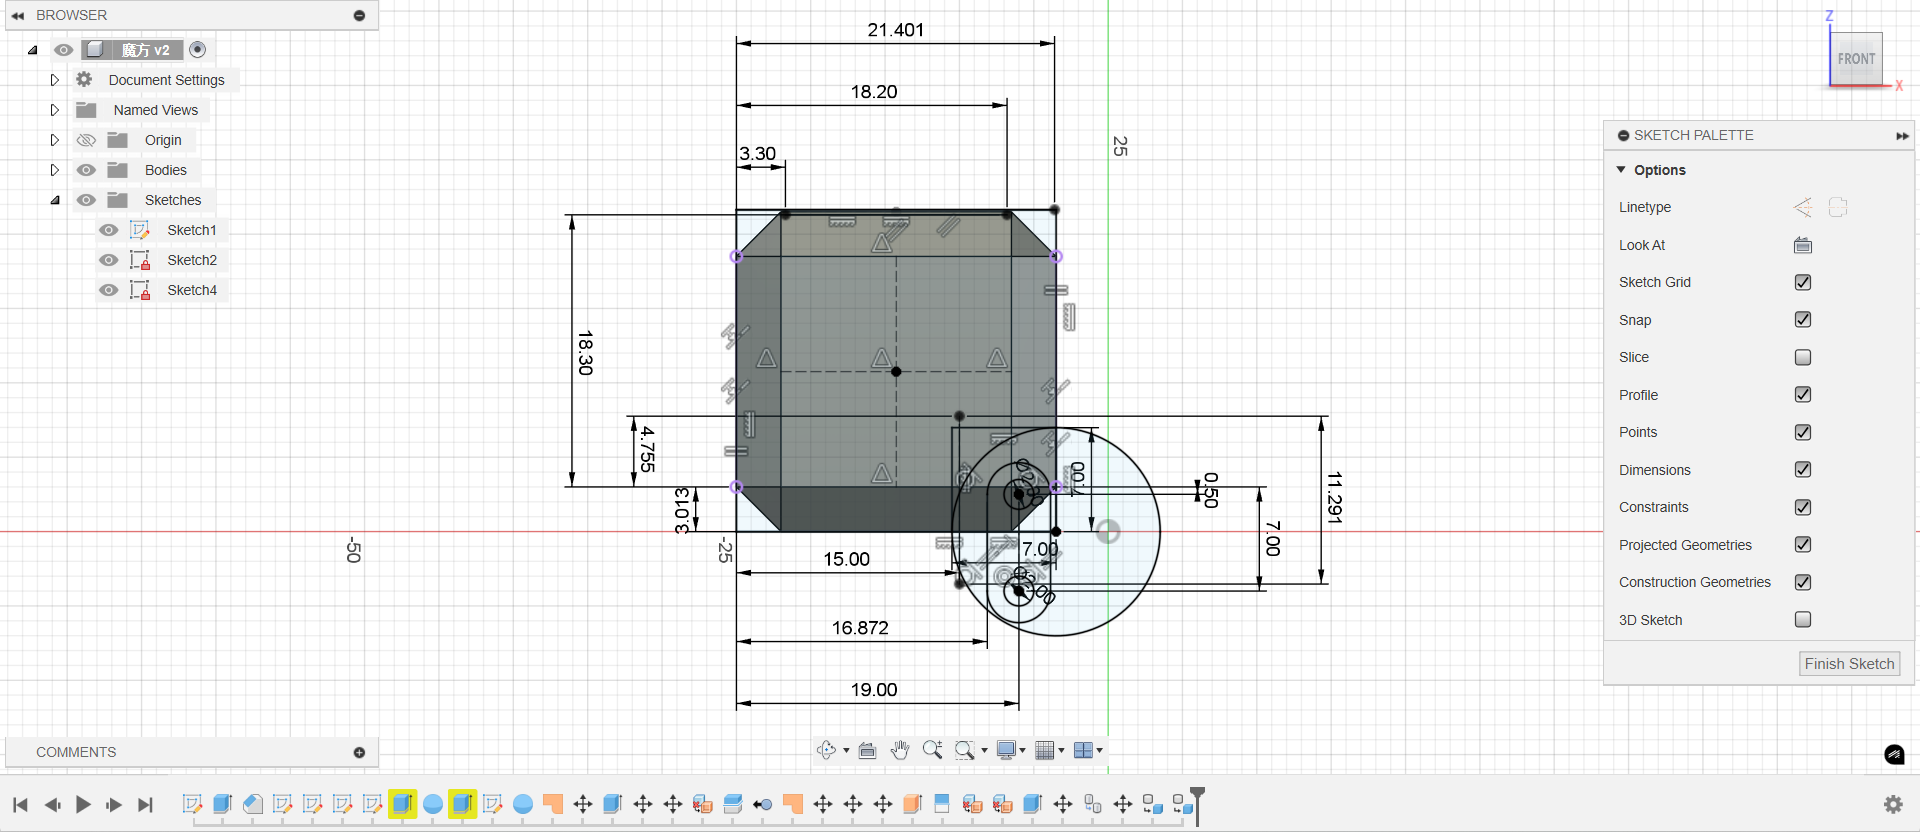Hide Sketch4 using its eye icon
1920x832 pixels.
[x=109, y=290]
